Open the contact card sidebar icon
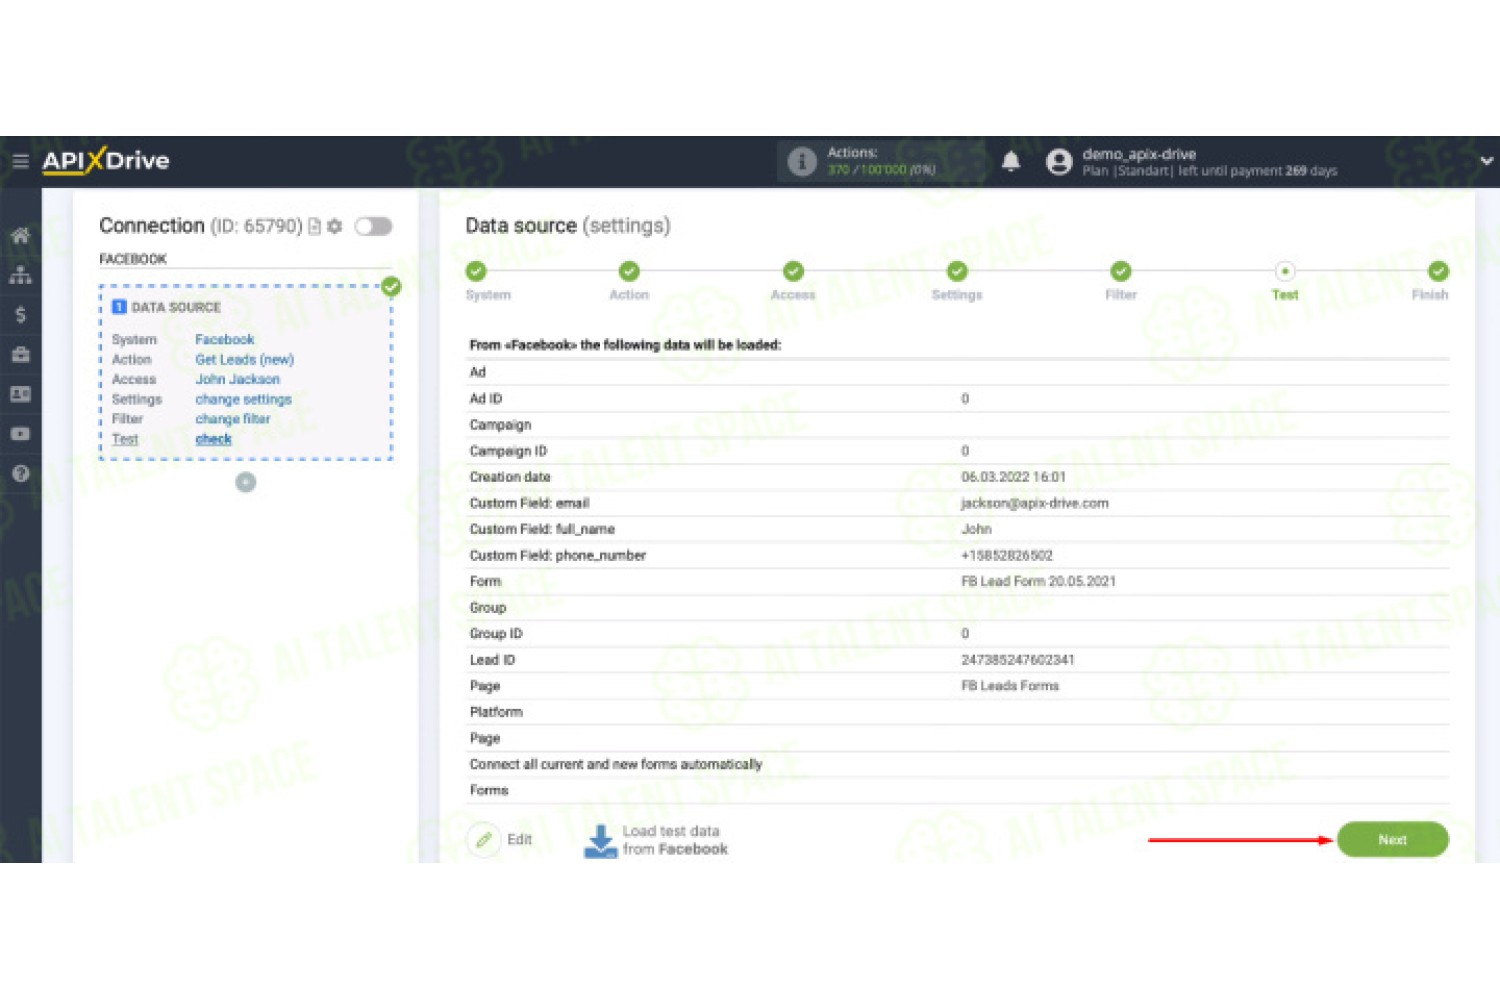 tap(20, 394)
